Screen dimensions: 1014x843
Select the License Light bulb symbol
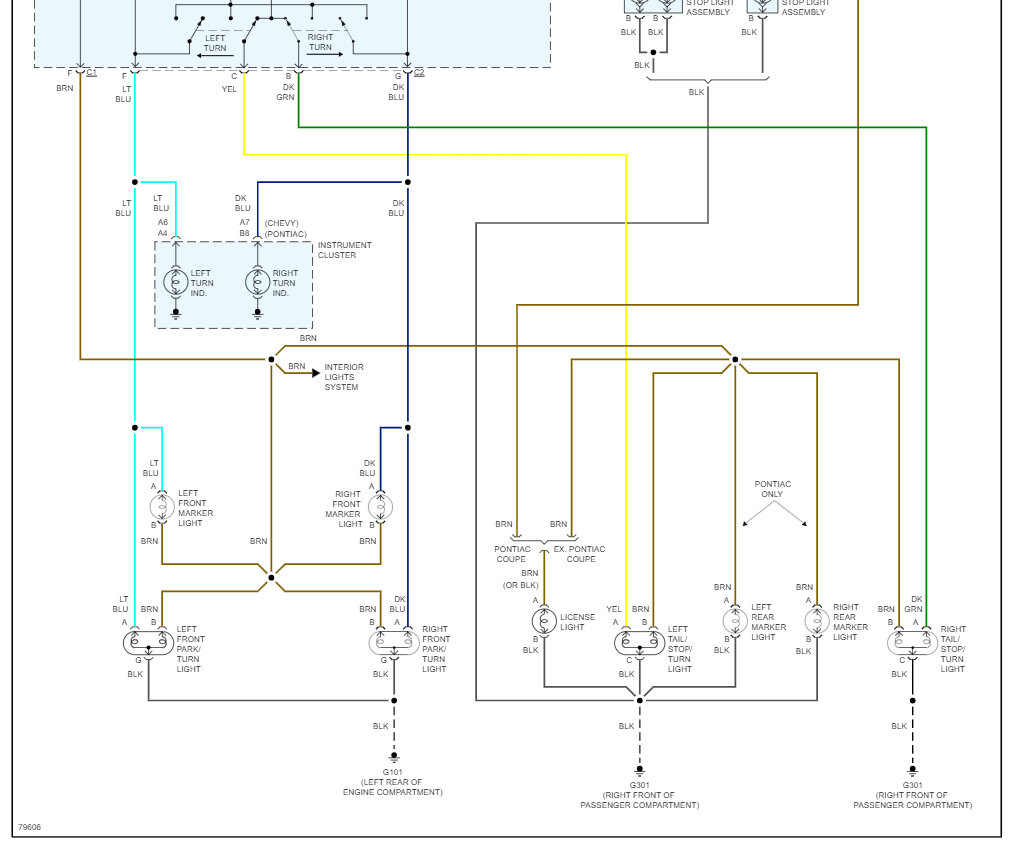click(x=545, y=622)
